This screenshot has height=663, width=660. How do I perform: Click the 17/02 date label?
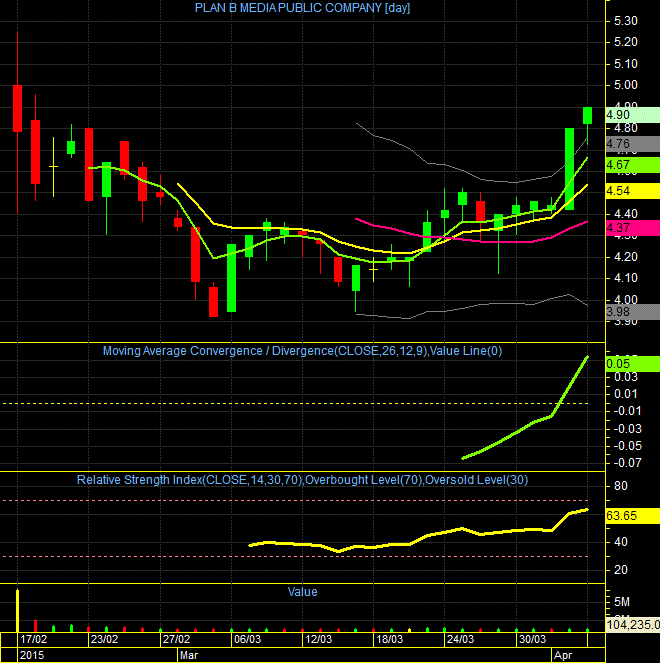point(33,639)
